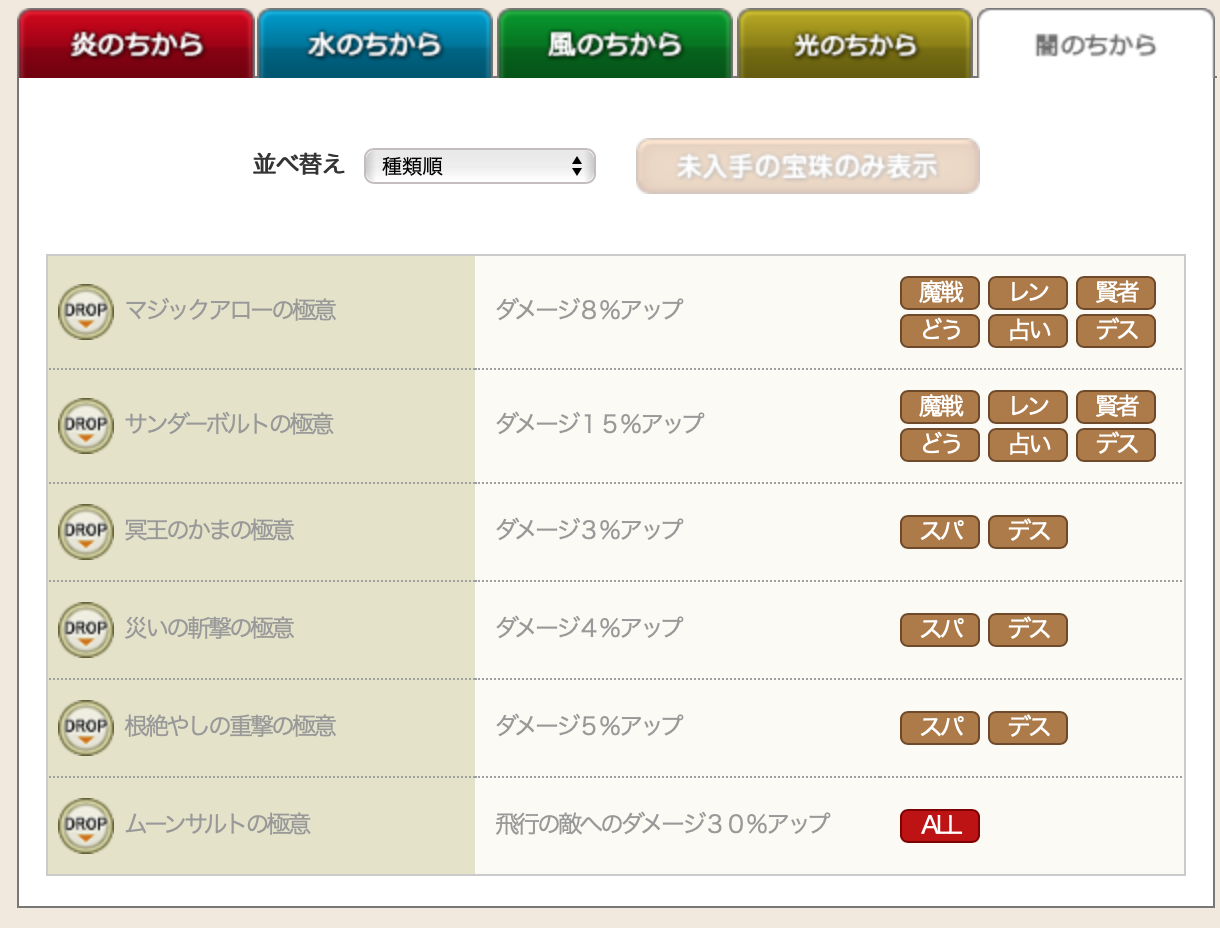
Task: Switch to the 炎のちから tab
Action: point(136,43)
